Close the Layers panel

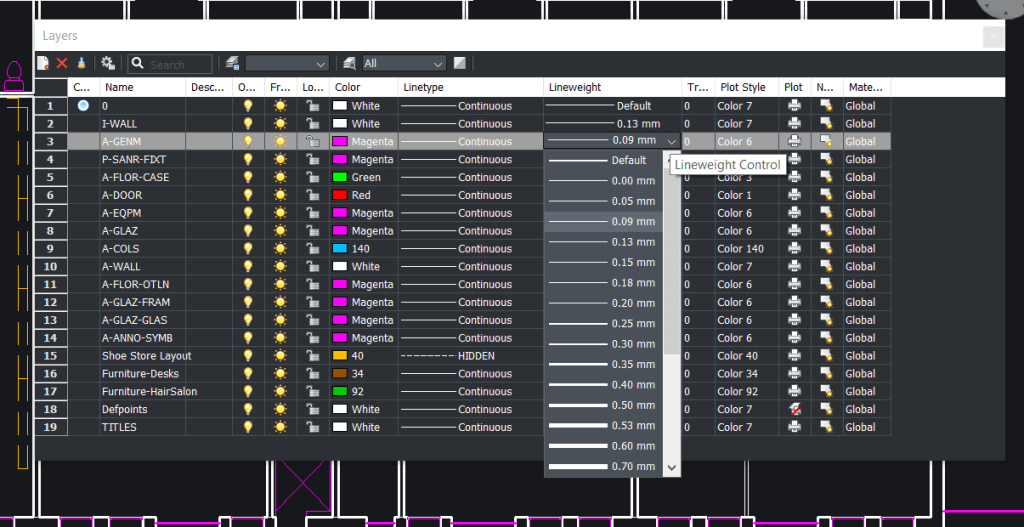pyautogui.click(x=993, y=37)
